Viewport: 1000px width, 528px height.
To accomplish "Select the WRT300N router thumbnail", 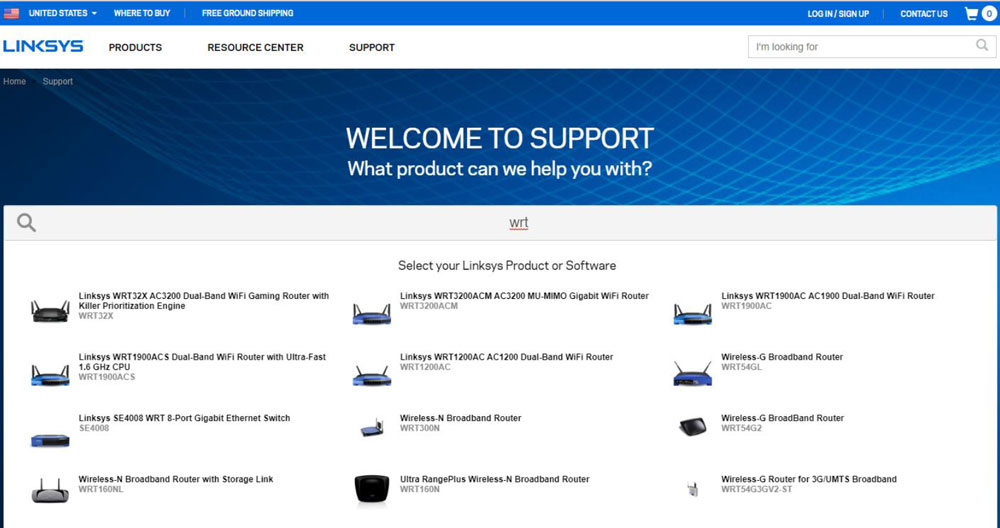I will click(x=372, y=427).
